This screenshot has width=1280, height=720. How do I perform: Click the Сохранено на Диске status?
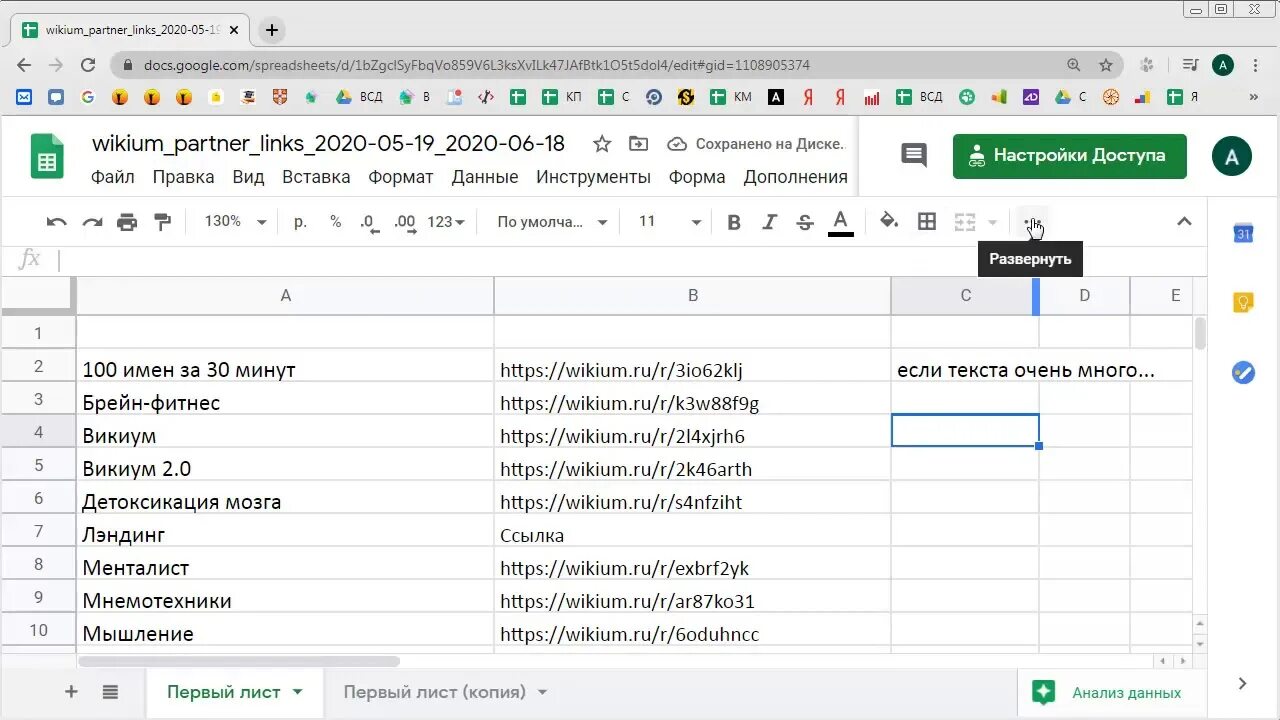(756, 144)
